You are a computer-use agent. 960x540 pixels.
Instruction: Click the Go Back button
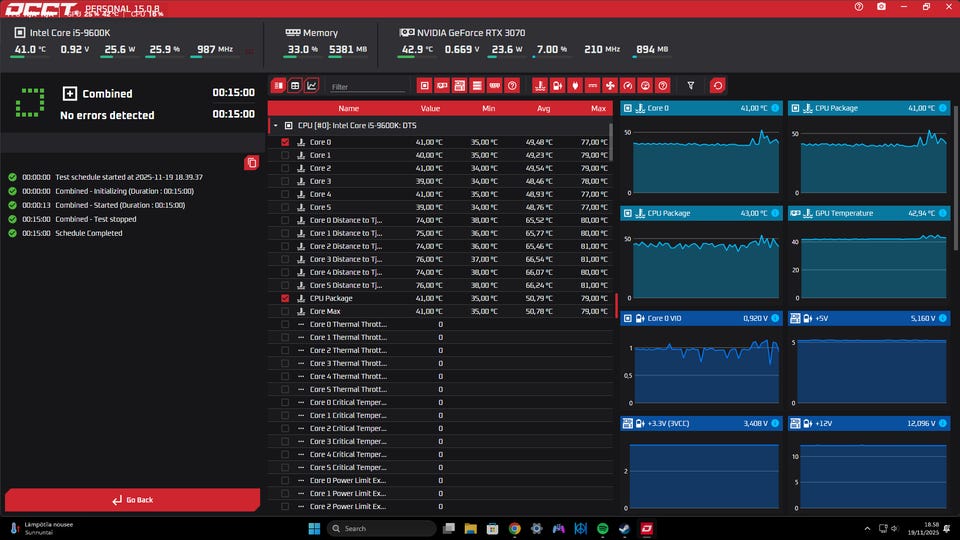pos(132,500)
